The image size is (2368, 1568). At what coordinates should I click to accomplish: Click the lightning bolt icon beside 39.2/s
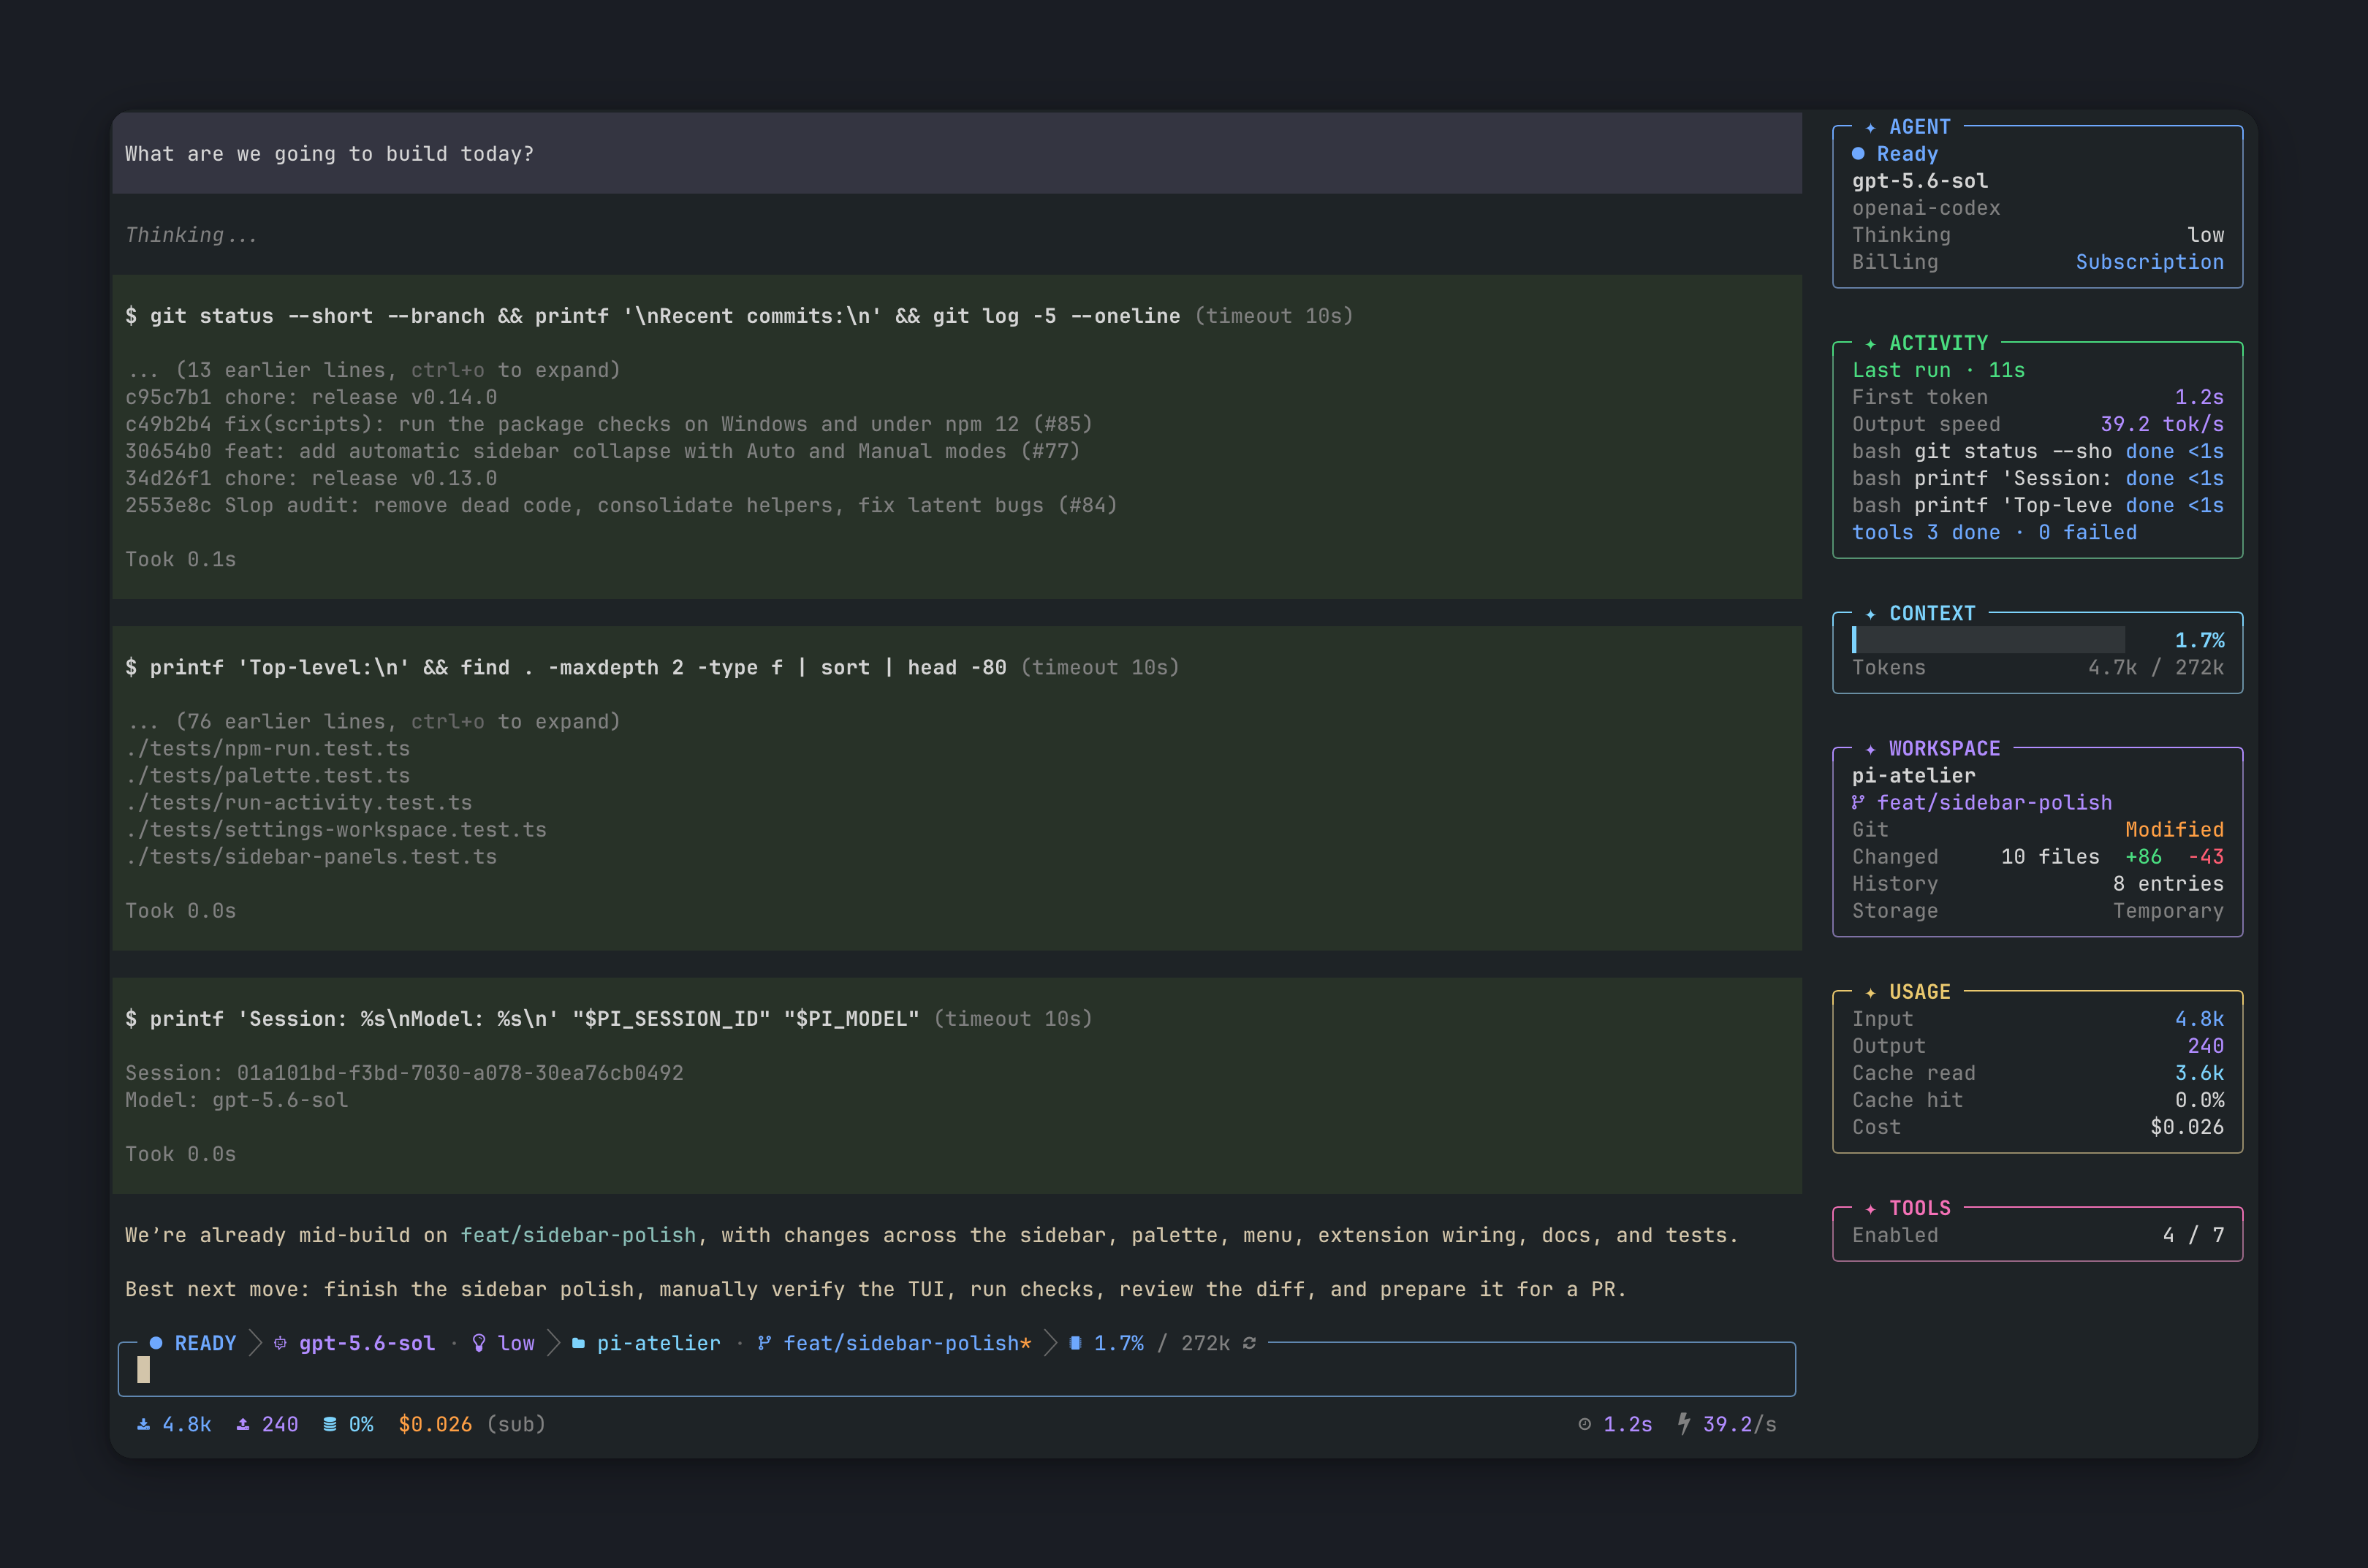pos(1684,1423)
